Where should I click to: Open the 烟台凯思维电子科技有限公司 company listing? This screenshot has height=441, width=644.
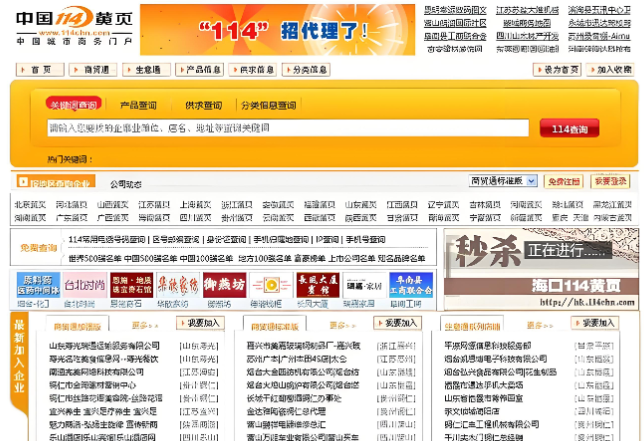coord(495,359)
